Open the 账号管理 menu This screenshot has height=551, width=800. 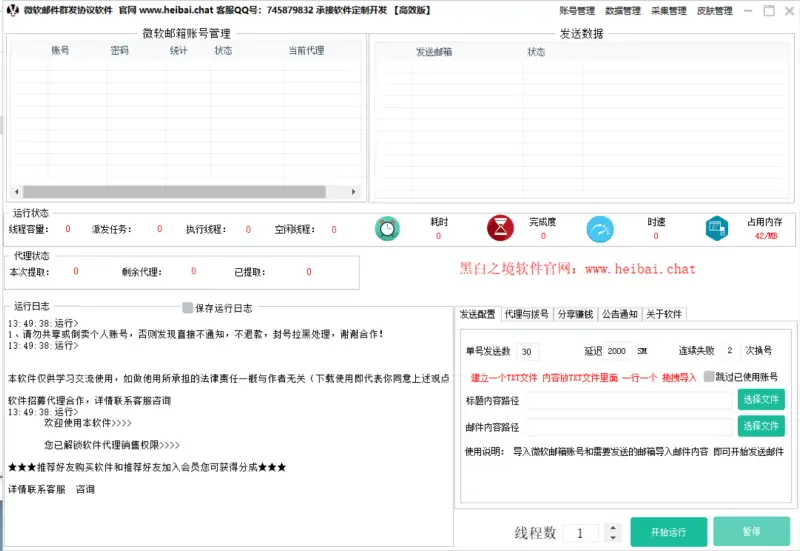(577, 11)
